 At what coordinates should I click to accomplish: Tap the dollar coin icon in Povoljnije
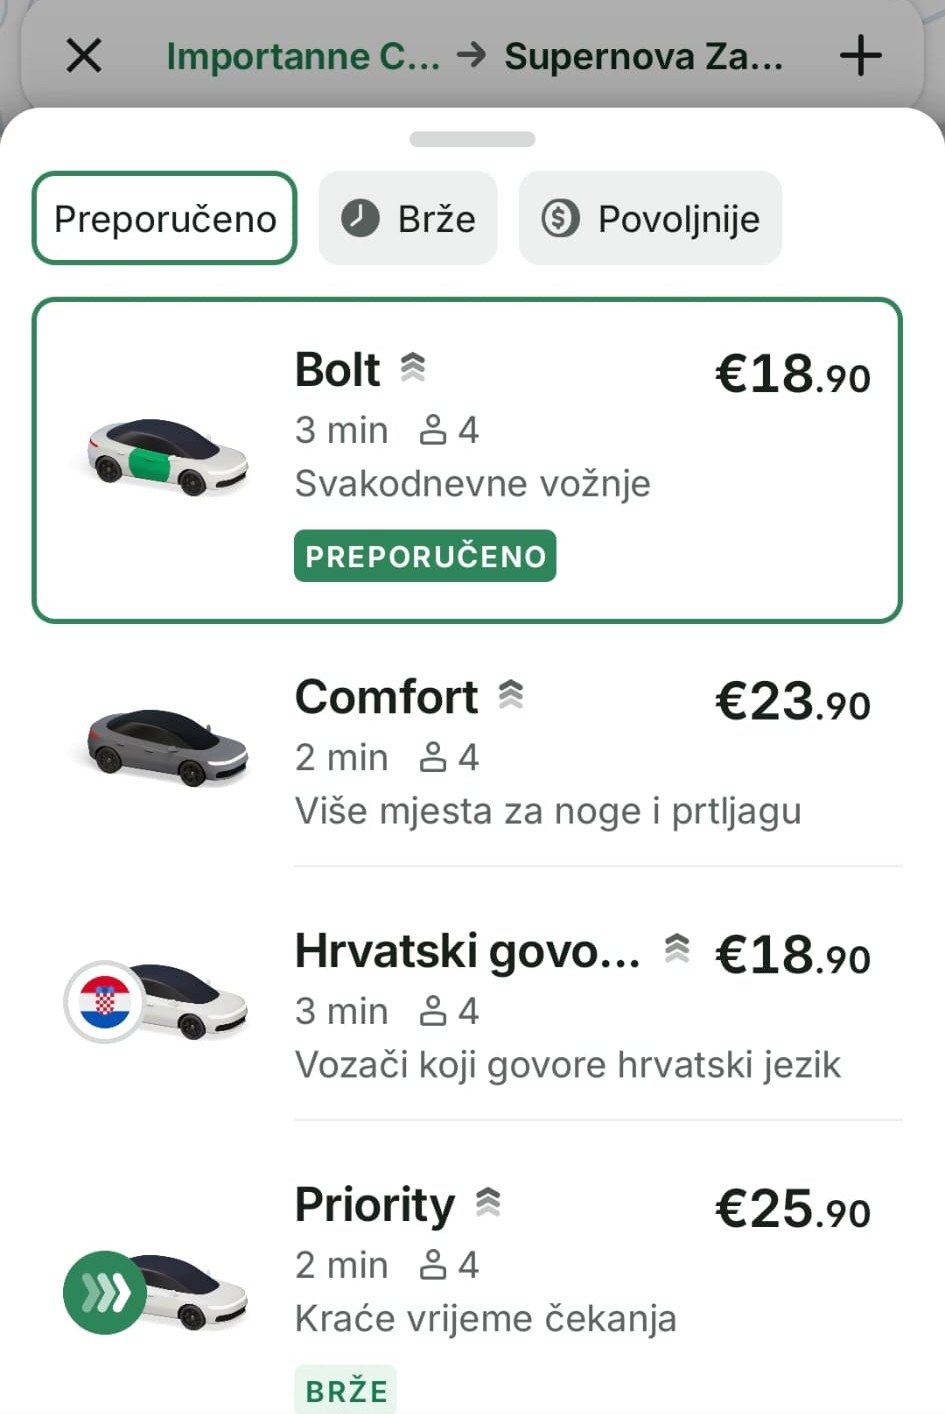(561, 218)
